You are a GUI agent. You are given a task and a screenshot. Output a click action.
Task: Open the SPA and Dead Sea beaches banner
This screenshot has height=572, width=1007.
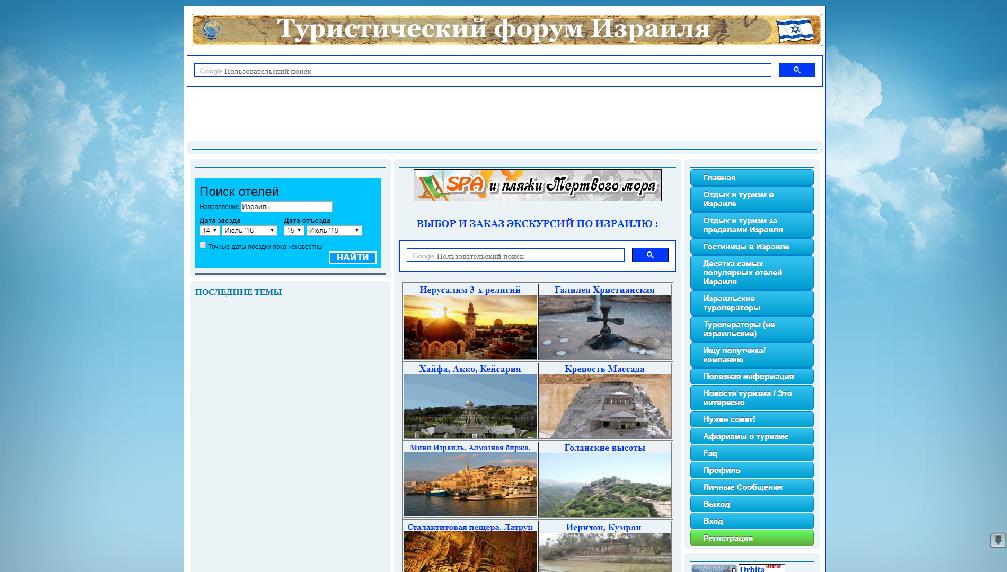coord(538,185)
